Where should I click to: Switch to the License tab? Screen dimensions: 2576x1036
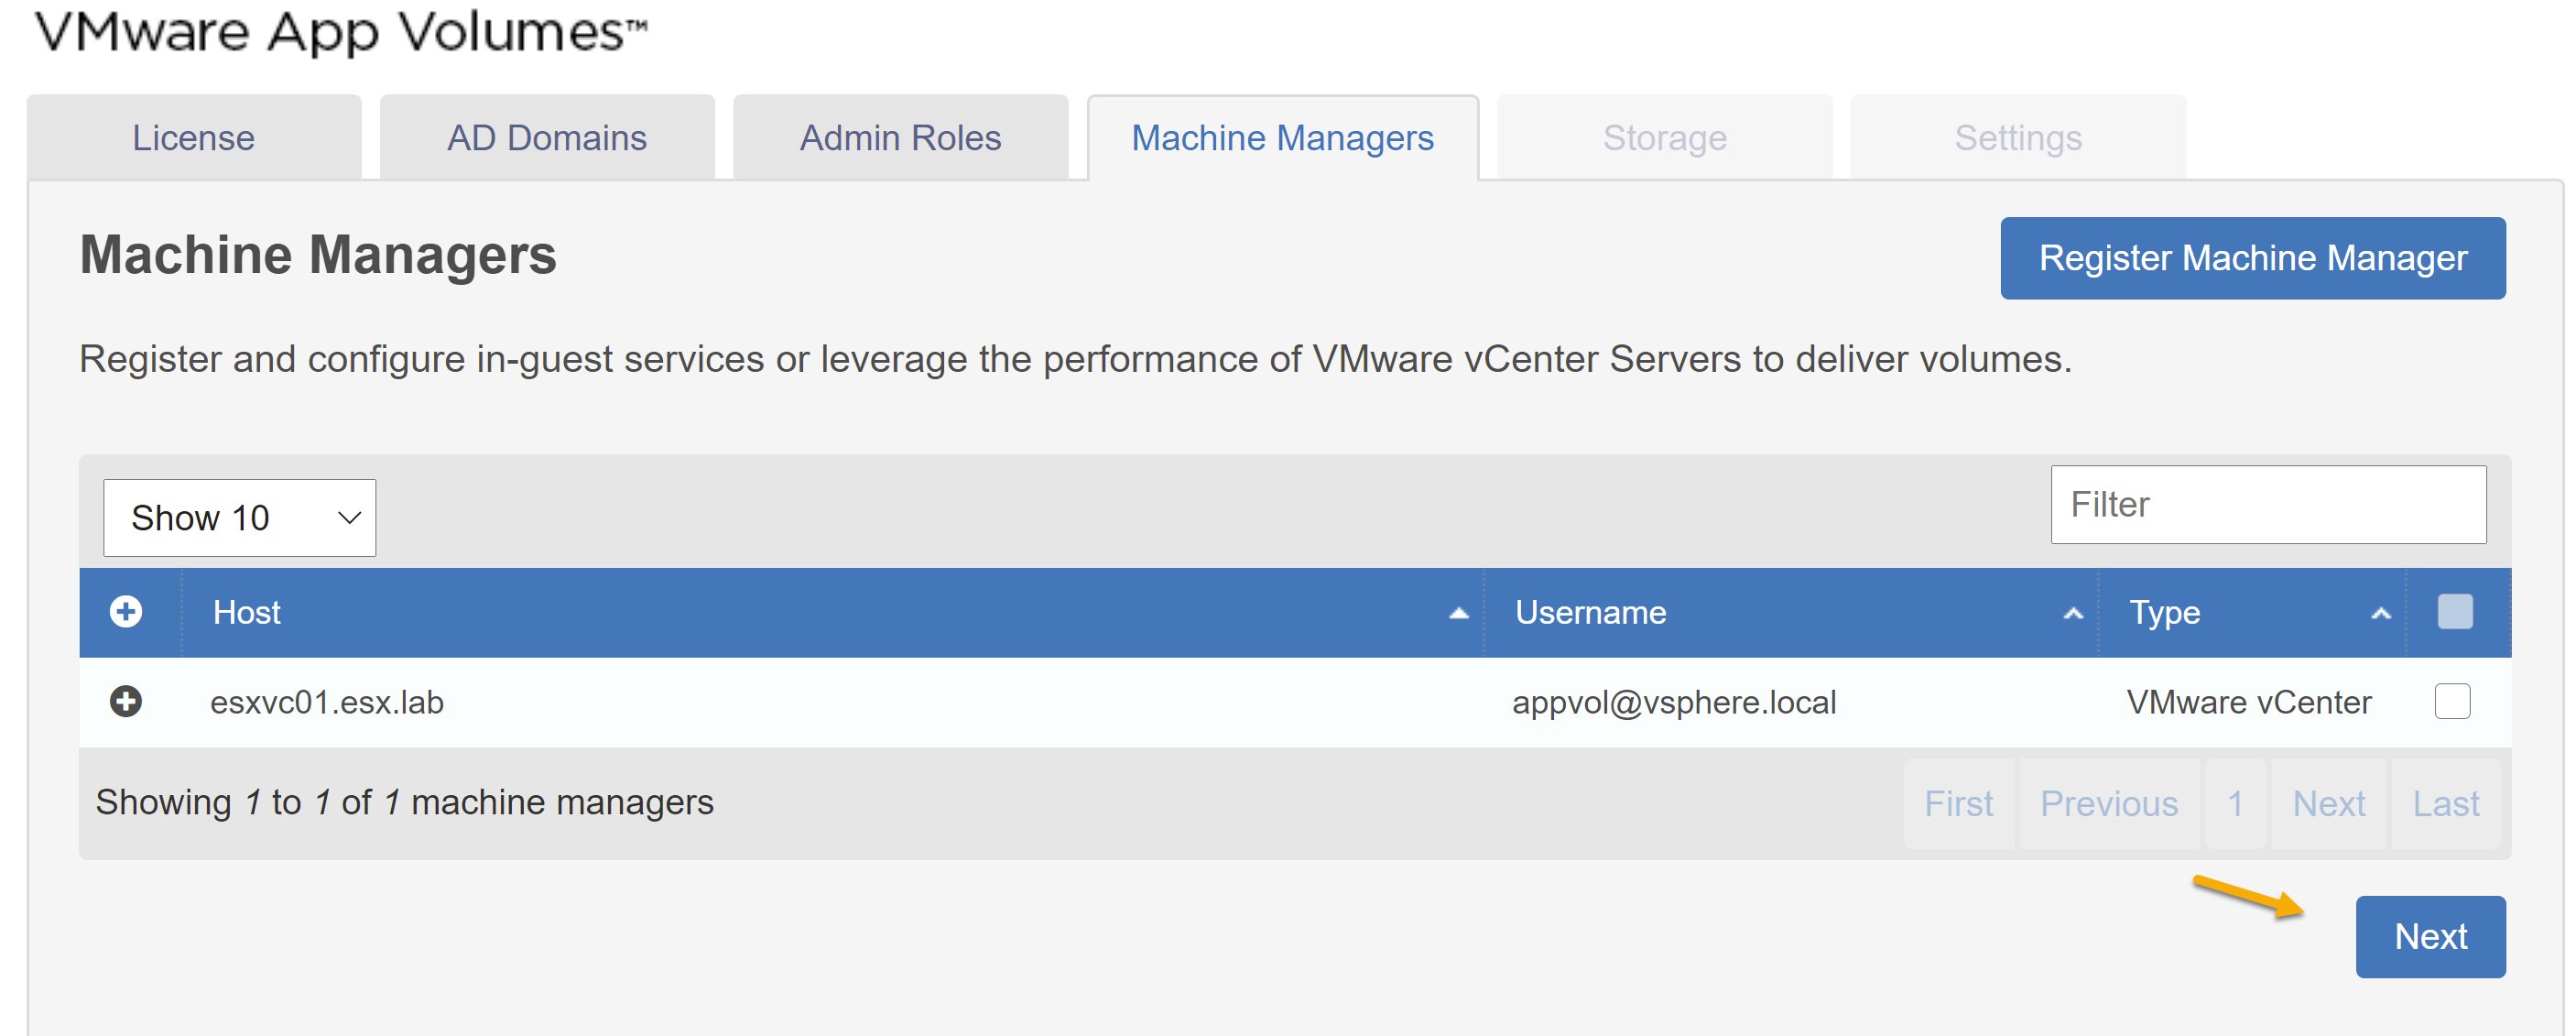click(x=194, y=138)
